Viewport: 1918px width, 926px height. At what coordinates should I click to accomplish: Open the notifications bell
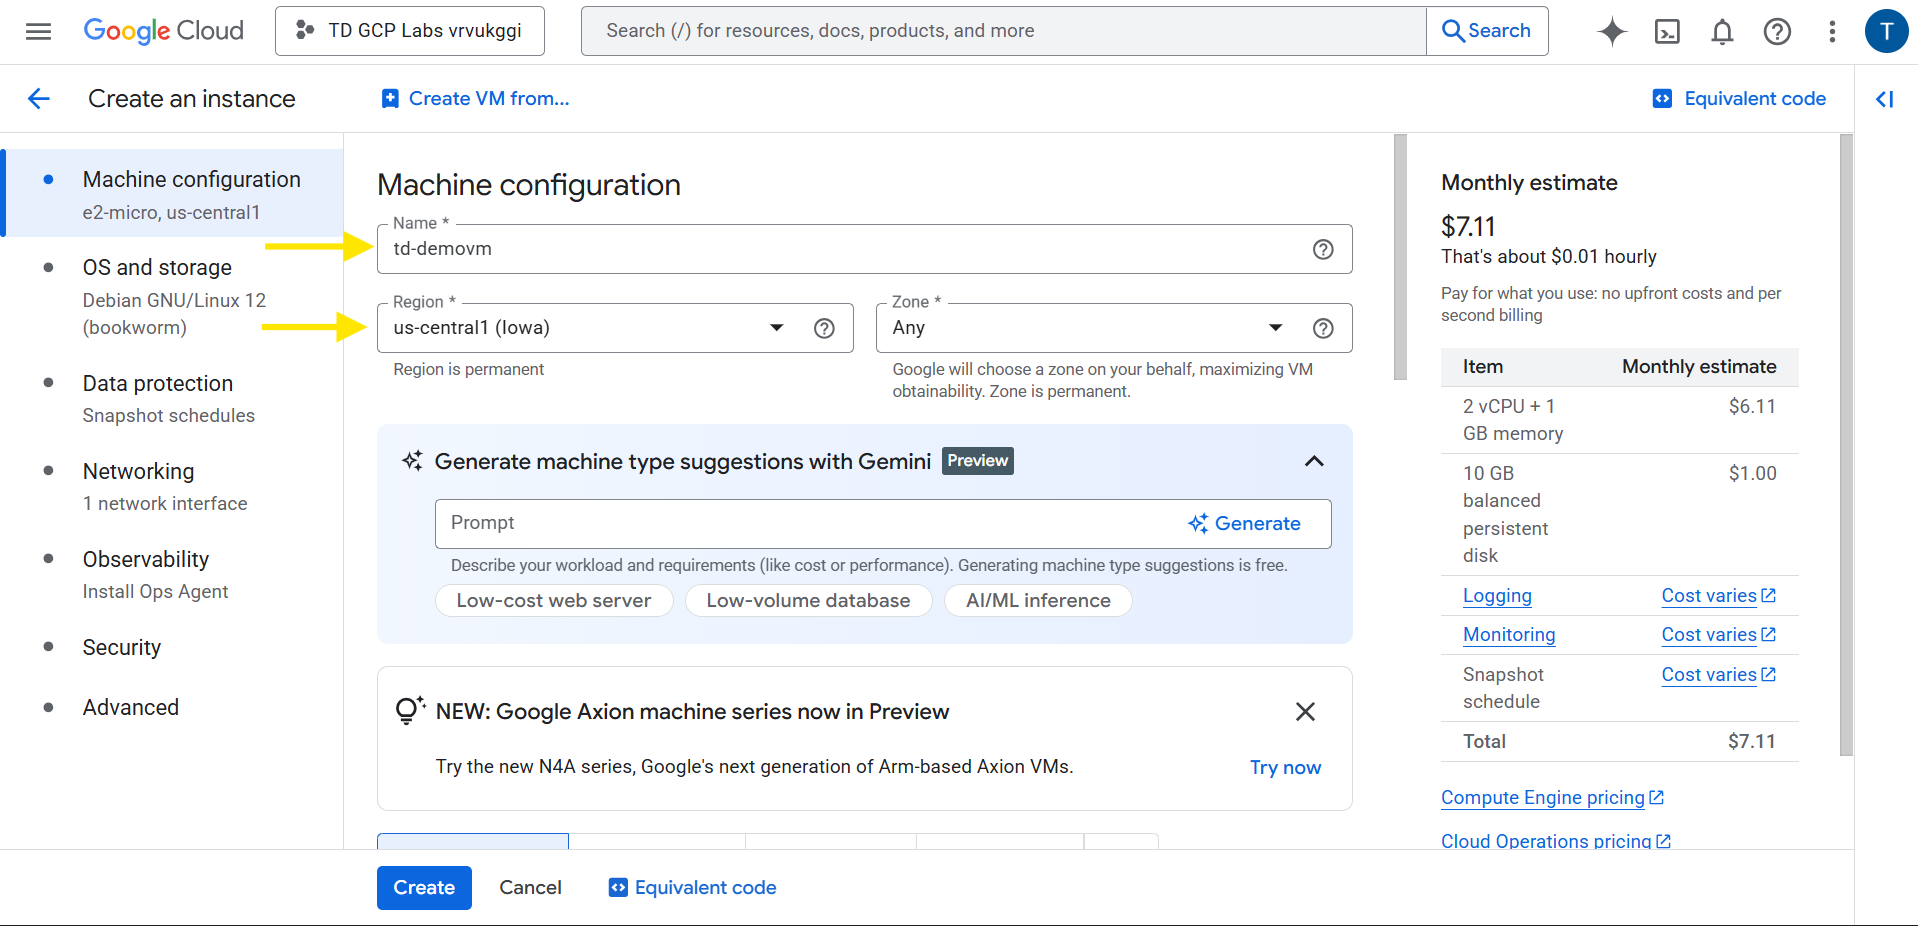[x=1721, y=32]
